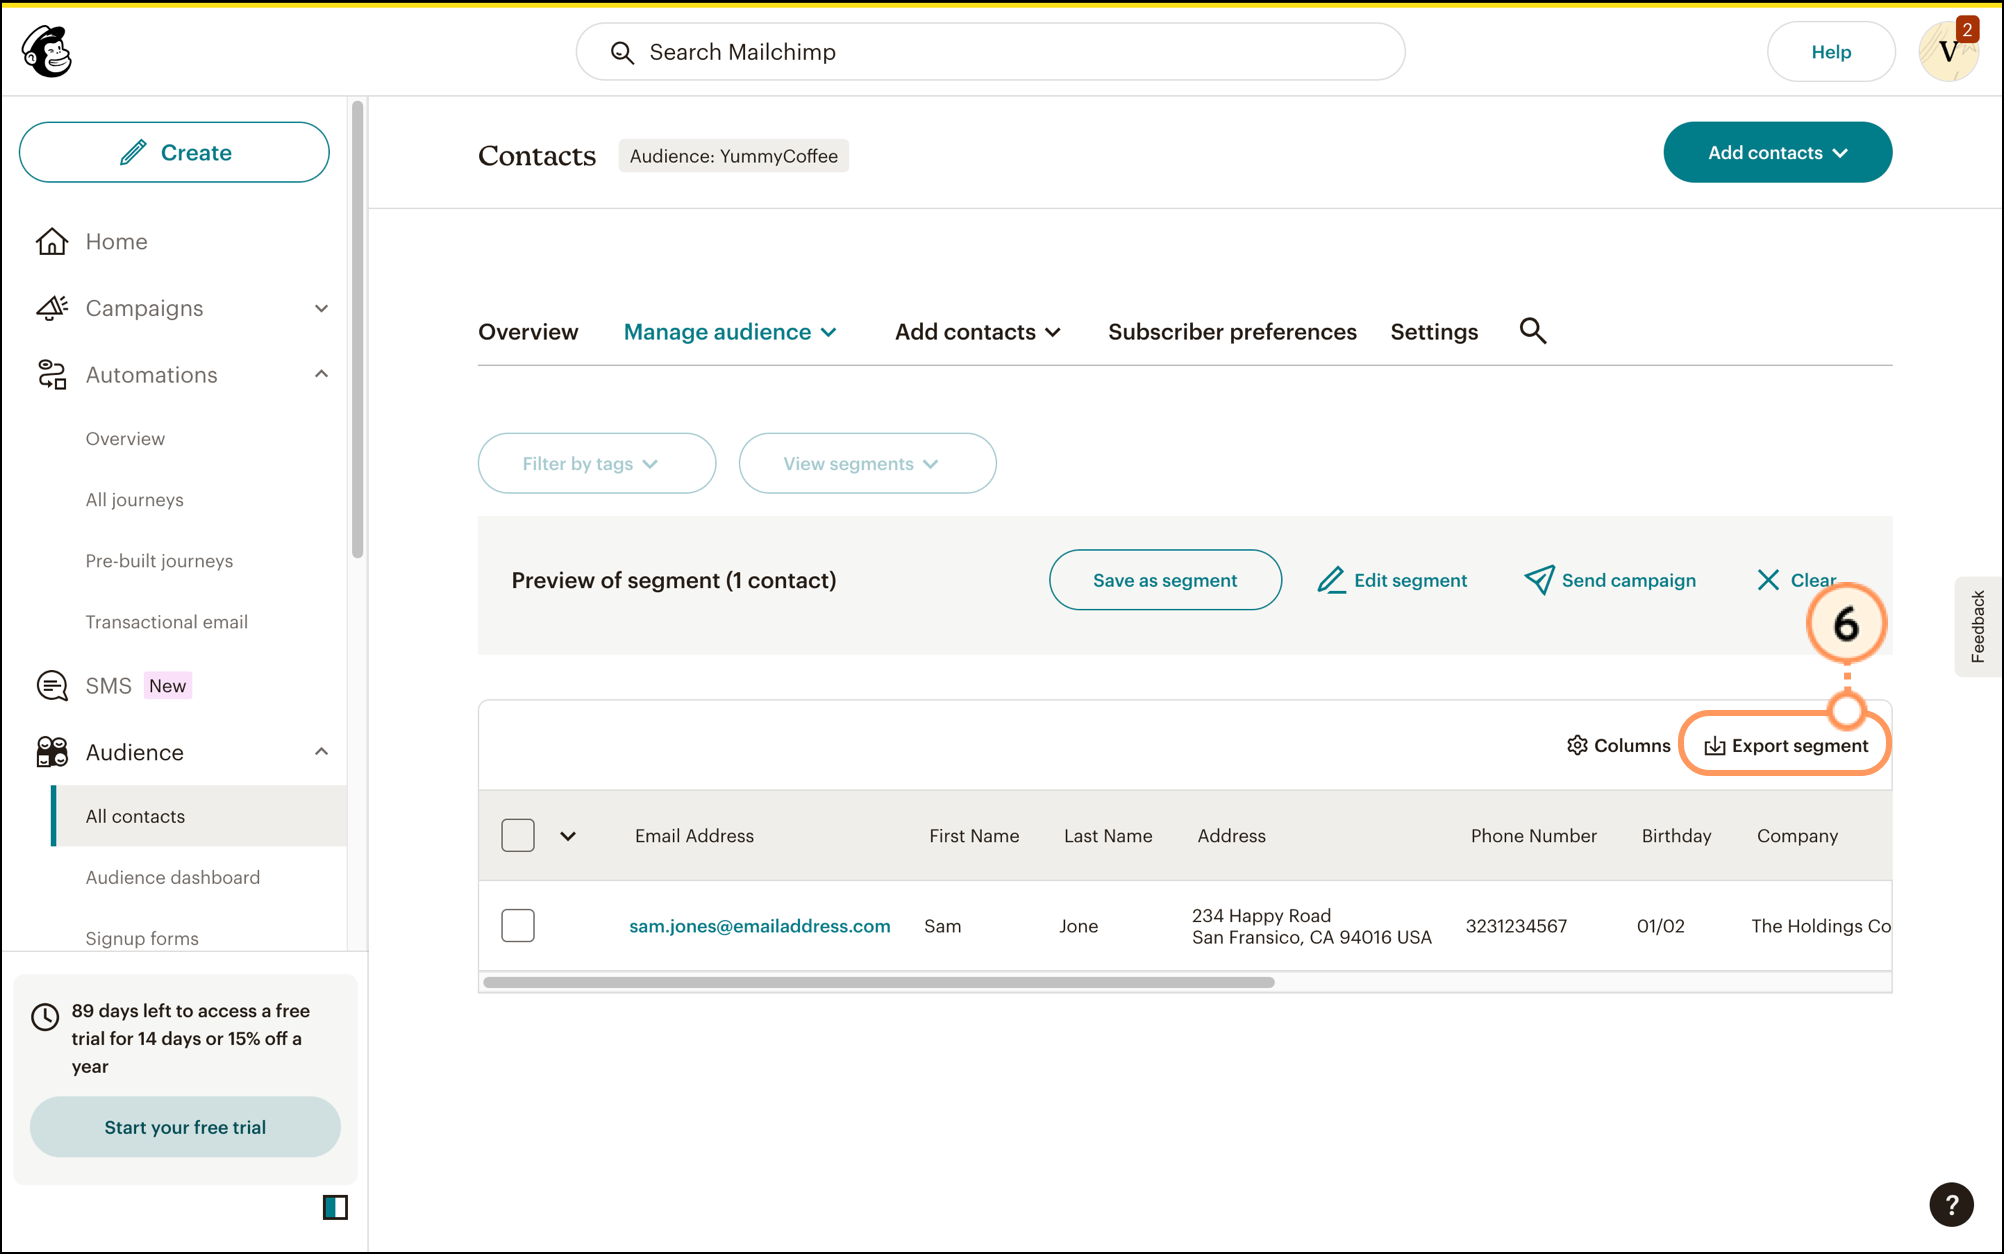
Task: Click the Company column header
Action: click(x=1797, y=836)
